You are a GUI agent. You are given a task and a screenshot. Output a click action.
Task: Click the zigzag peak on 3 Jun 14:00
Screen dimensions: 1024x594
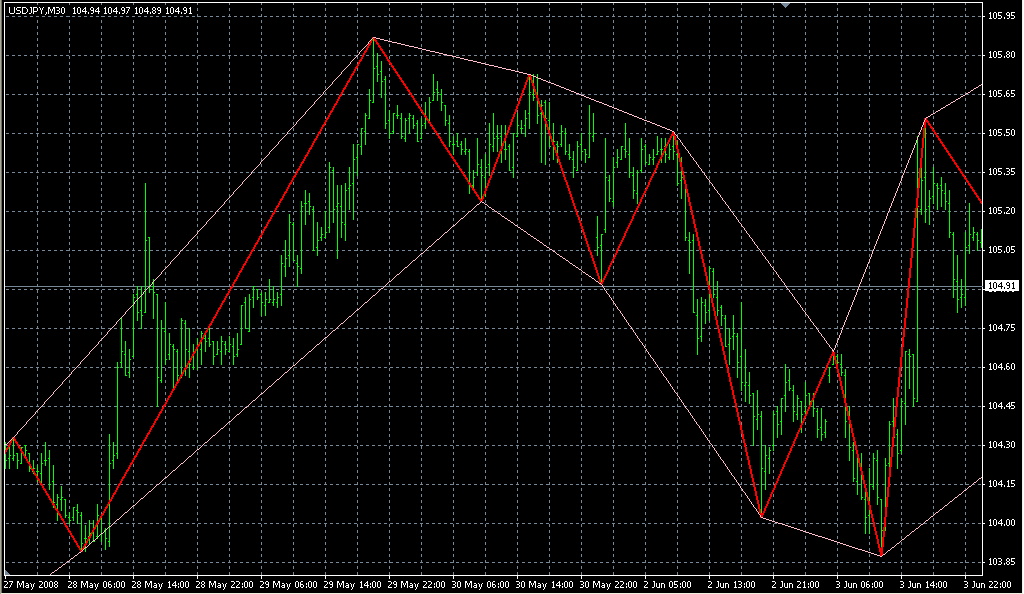[926, 118]
